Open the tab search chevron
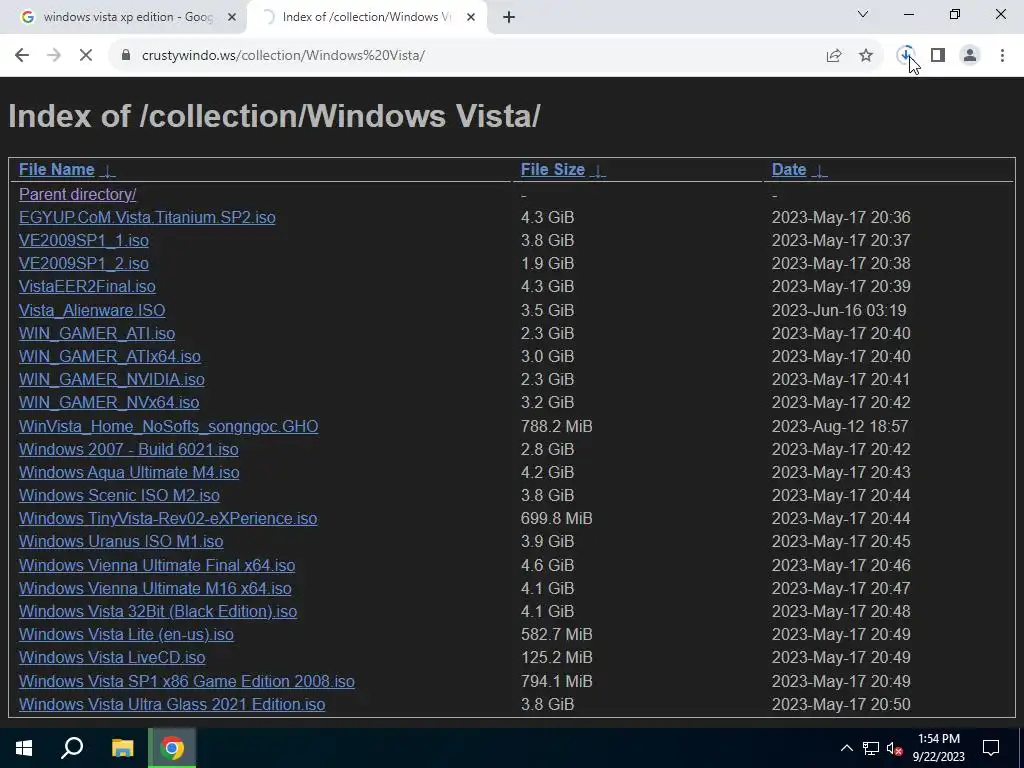This screenshot has height=768, width=1024. (x=863, y=14)
